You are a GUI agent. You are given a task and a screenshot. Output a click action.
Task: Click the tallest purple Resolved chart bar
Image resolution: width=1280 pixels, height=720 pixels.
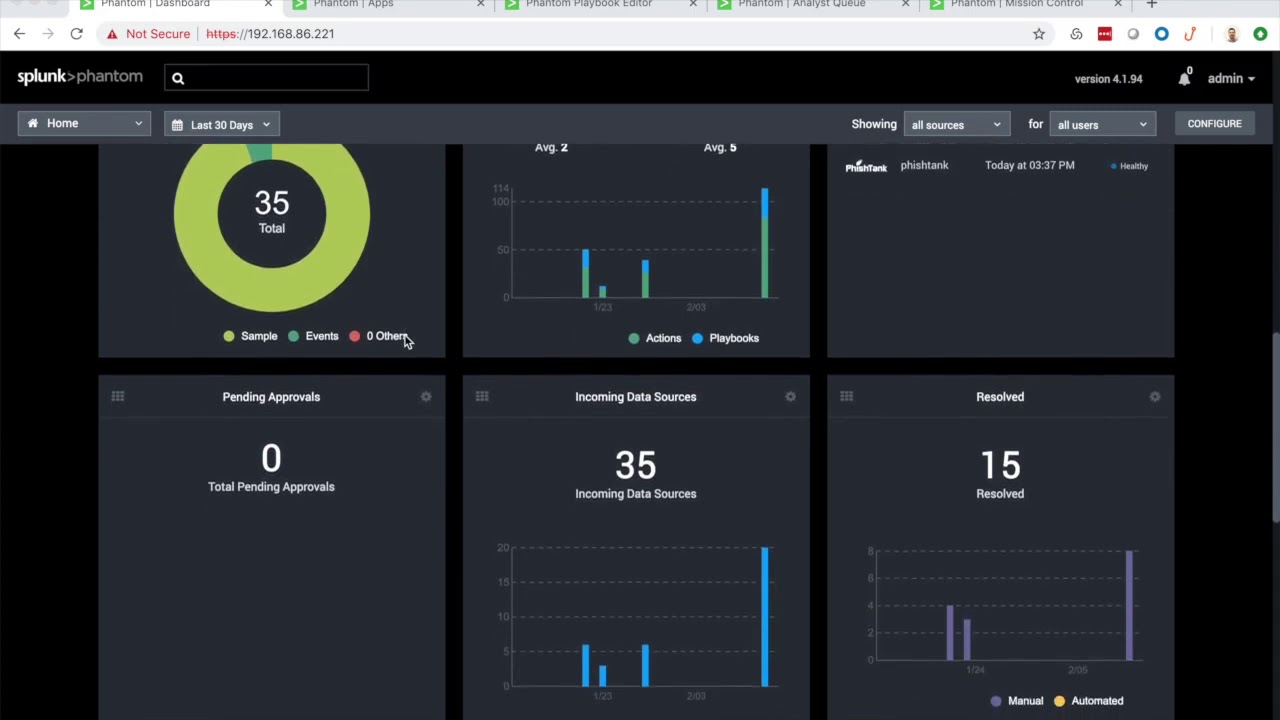click(x=1129, y=605)
